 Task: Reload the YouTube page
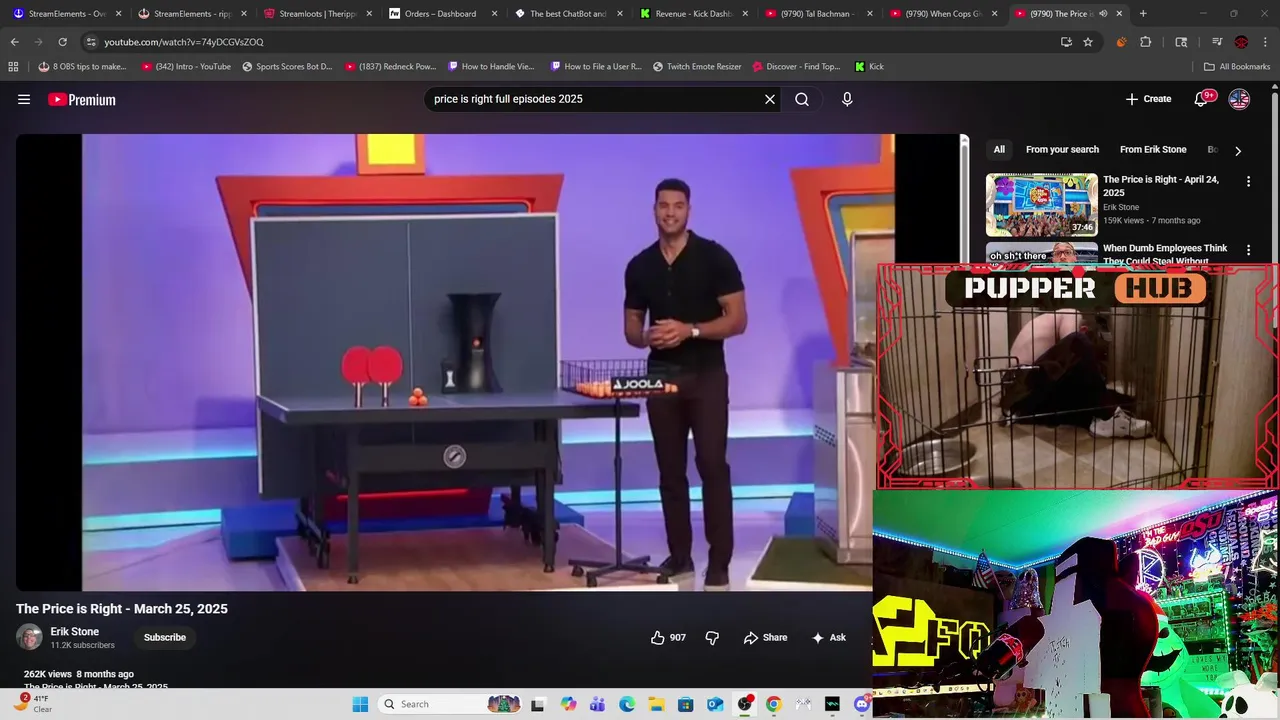[62, 42]
